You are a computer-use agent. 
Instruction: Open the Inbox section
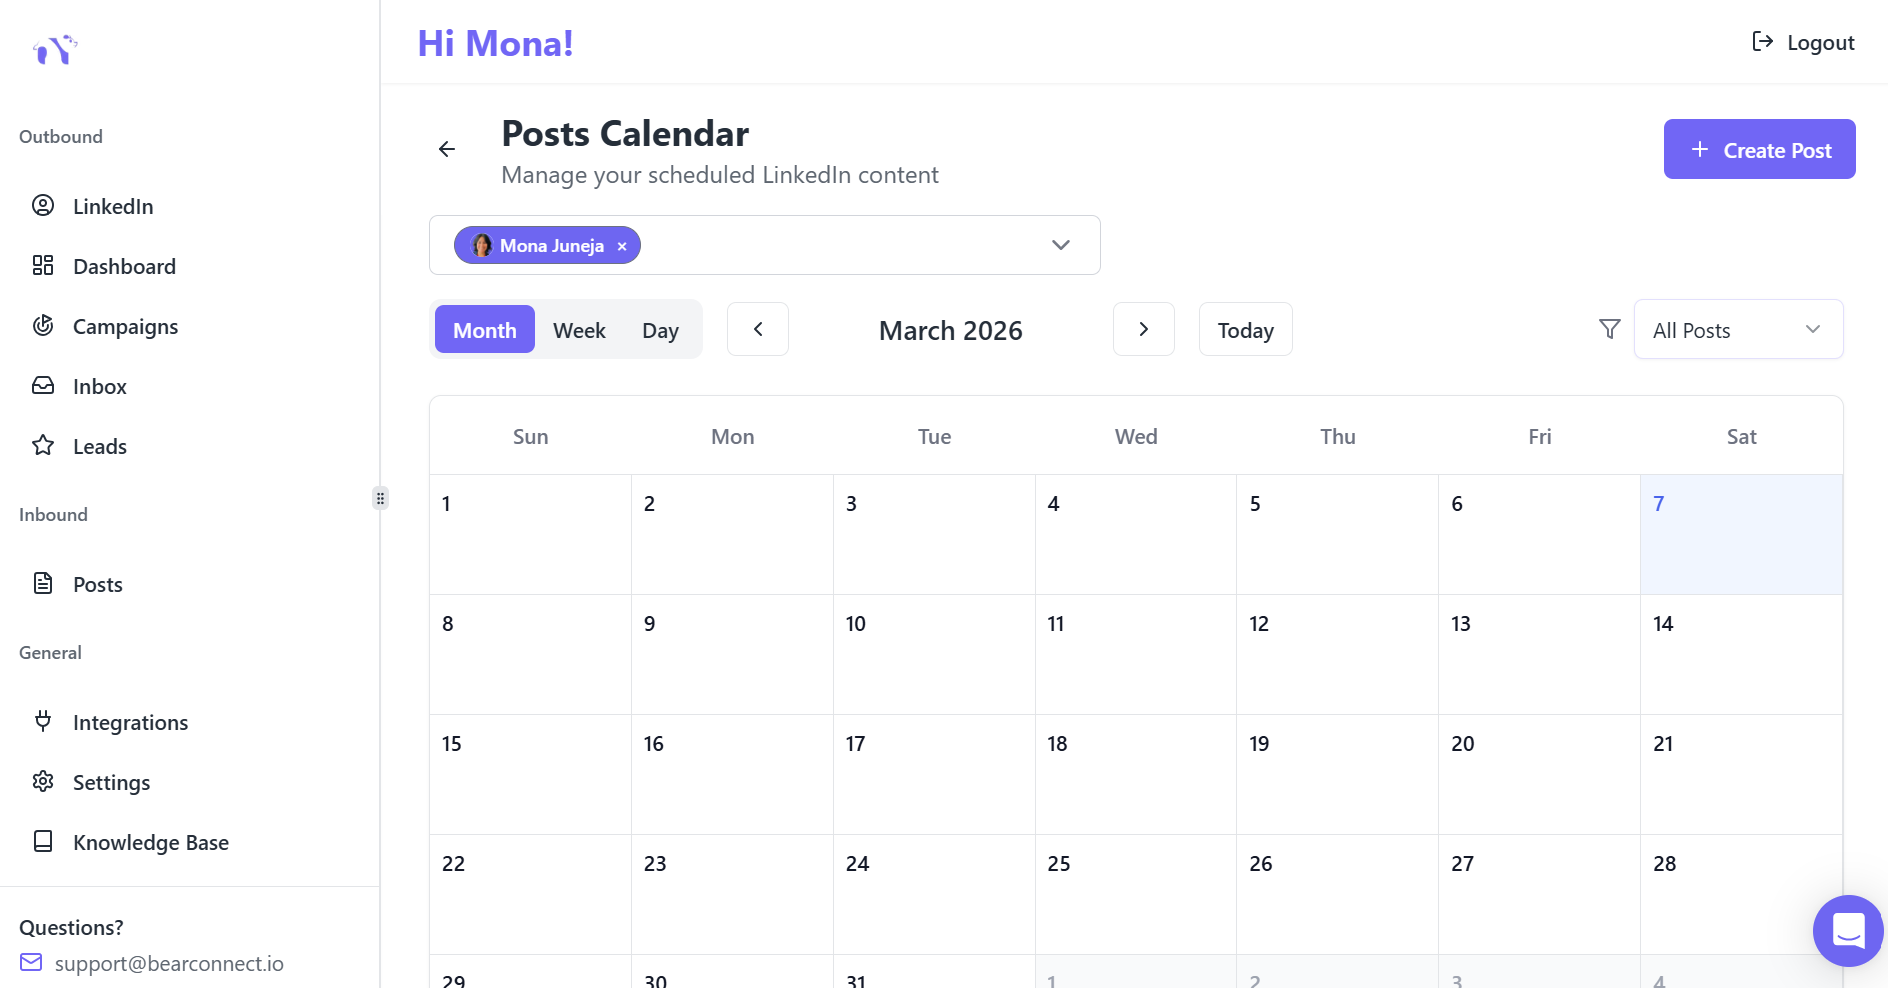pyautogui.click(x=99, y=386)
